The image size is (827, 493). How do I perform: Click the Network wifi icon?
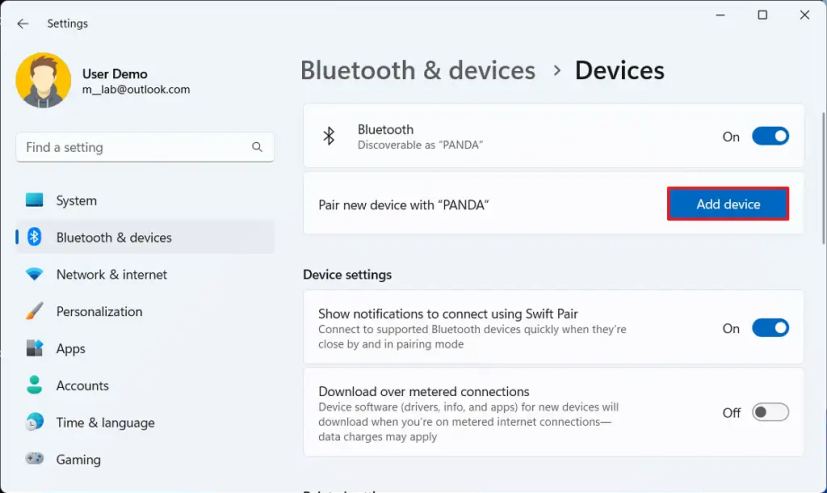[x=35, y=274]
